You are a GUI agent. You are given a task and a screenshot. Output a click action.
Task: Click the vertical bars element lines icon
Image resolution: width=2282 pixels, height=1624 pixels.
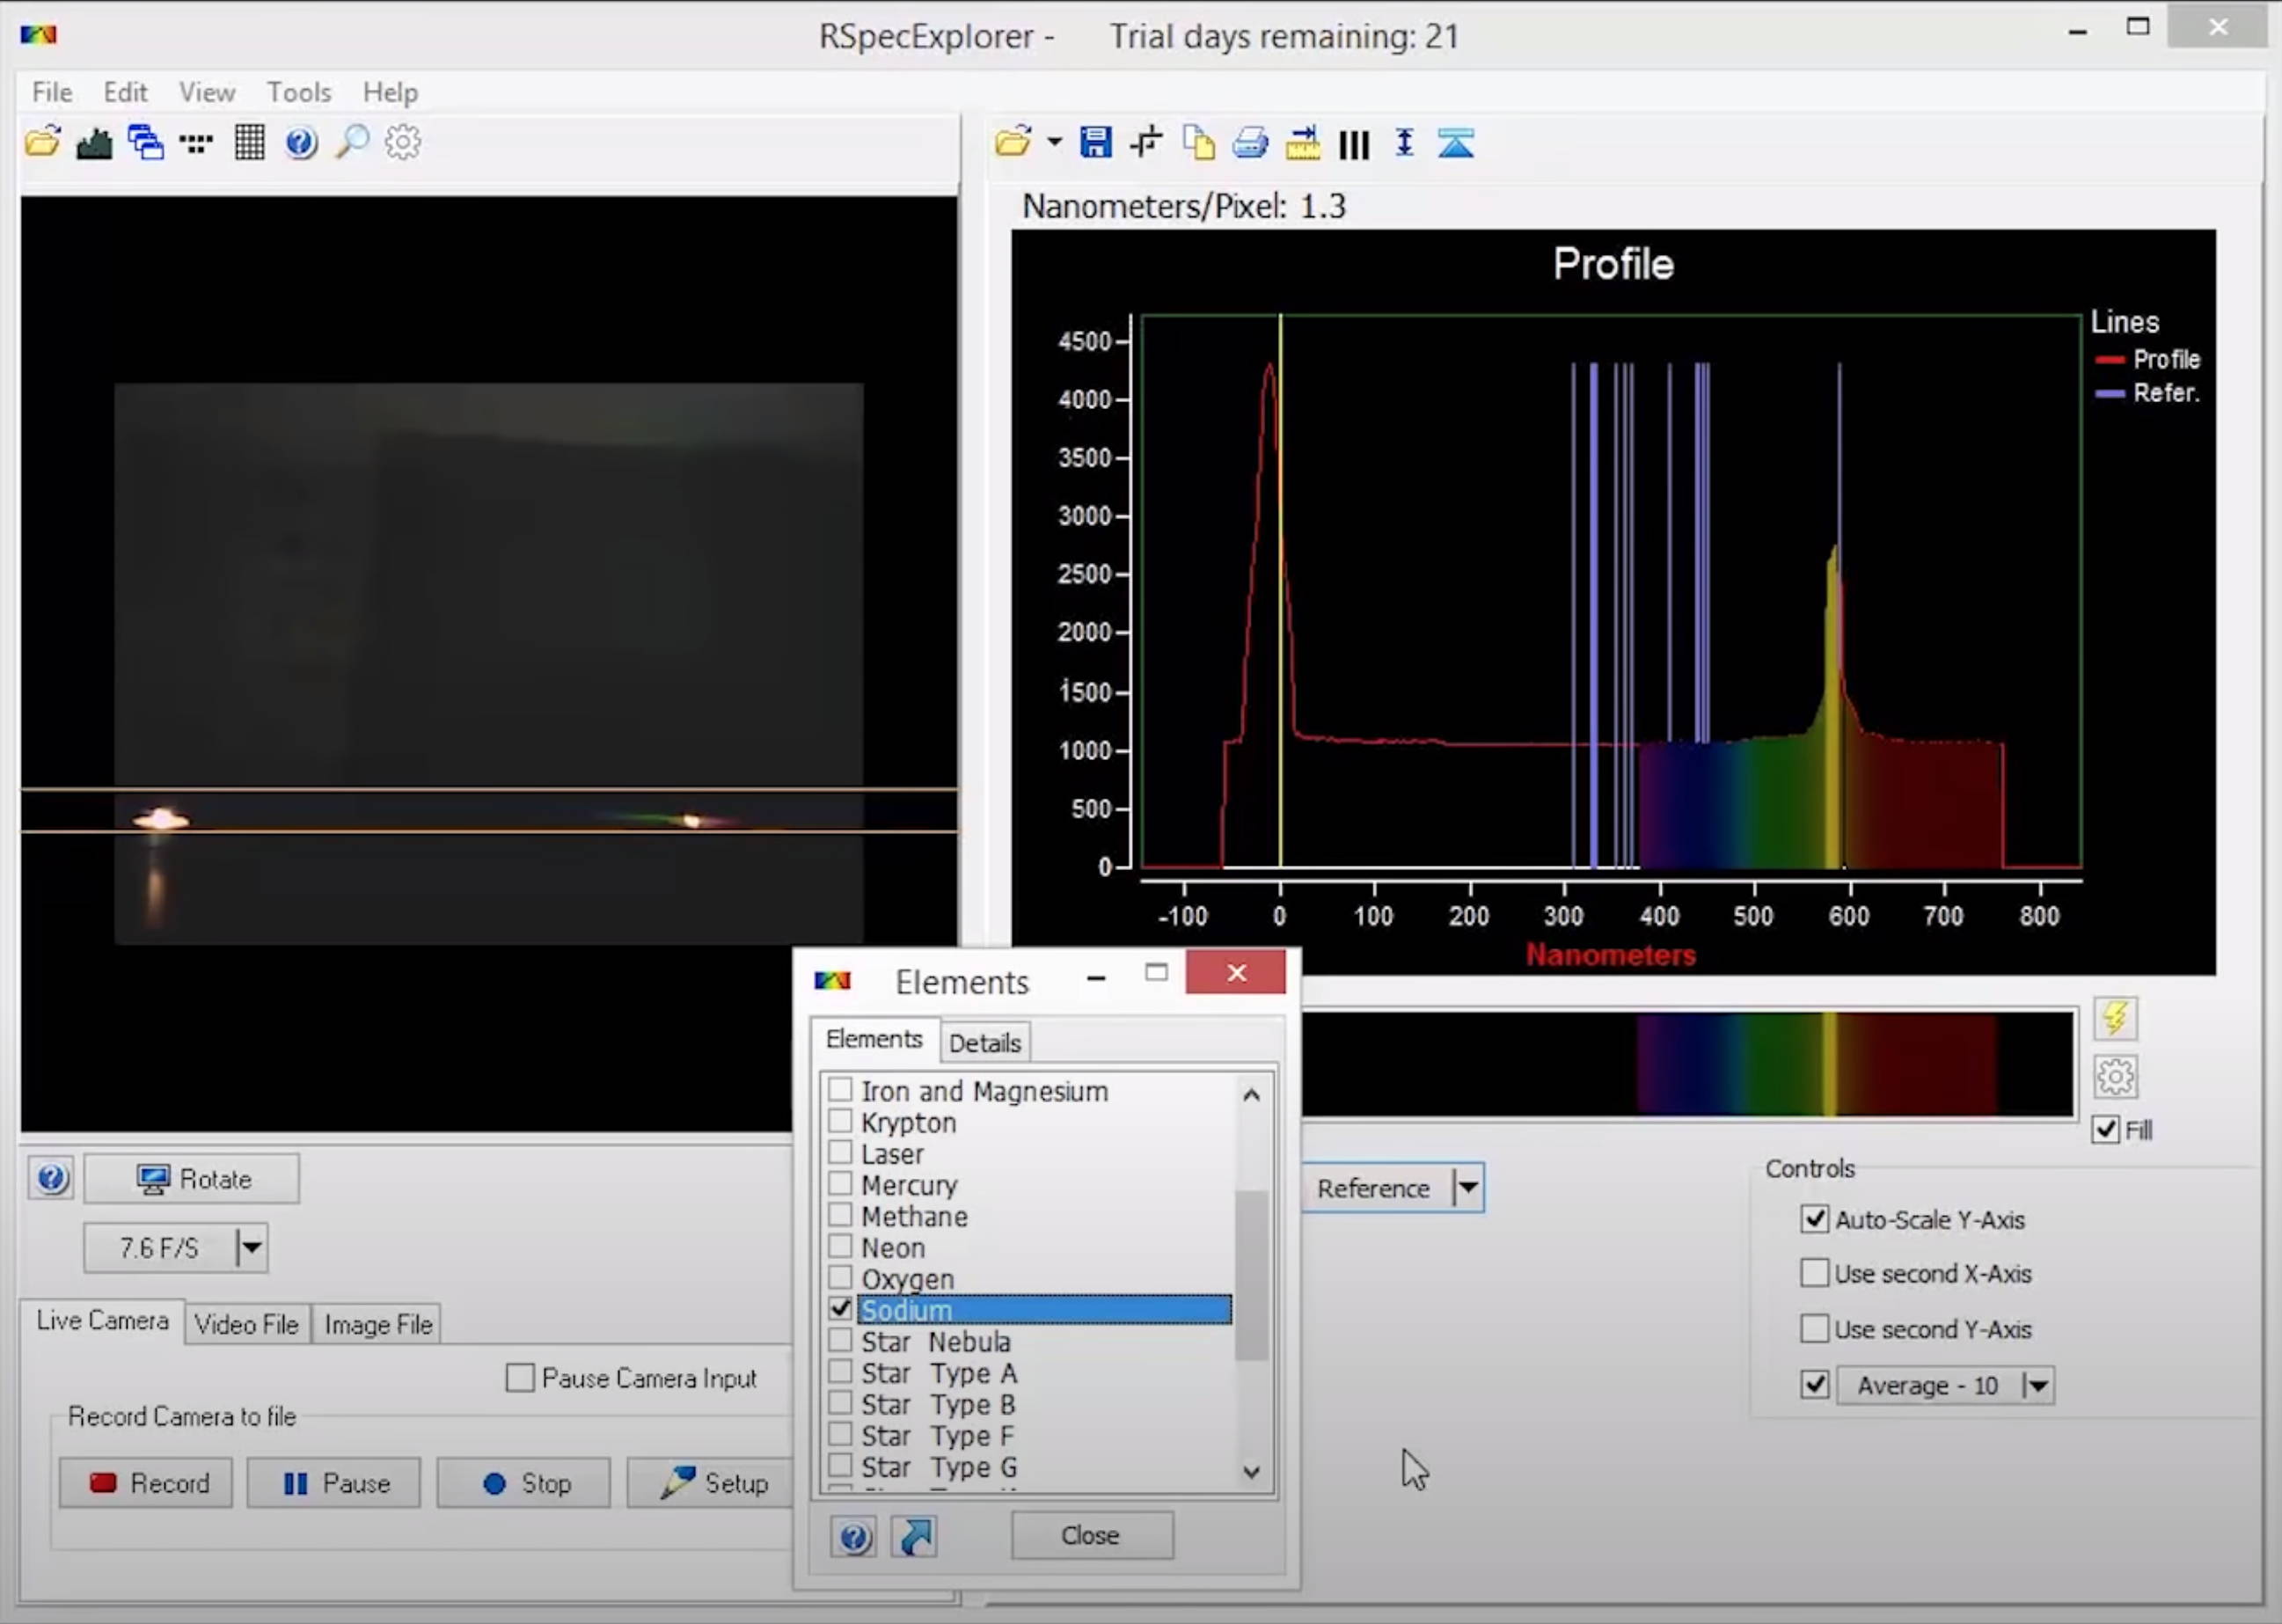[1354, 145]
